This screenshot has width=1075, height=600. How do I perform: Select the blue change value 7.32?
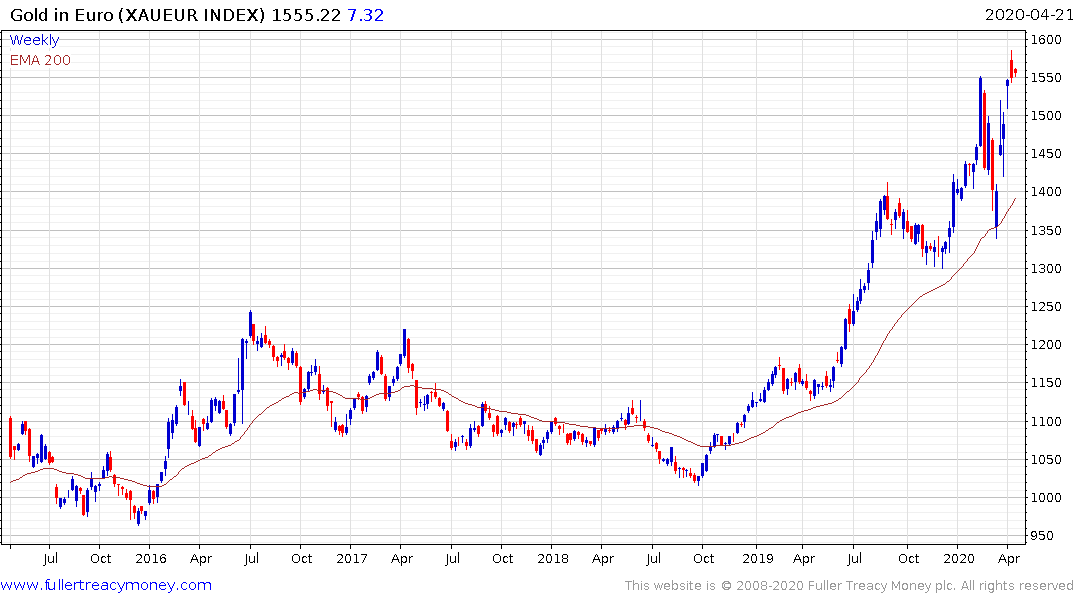click(x=365, y=15)
